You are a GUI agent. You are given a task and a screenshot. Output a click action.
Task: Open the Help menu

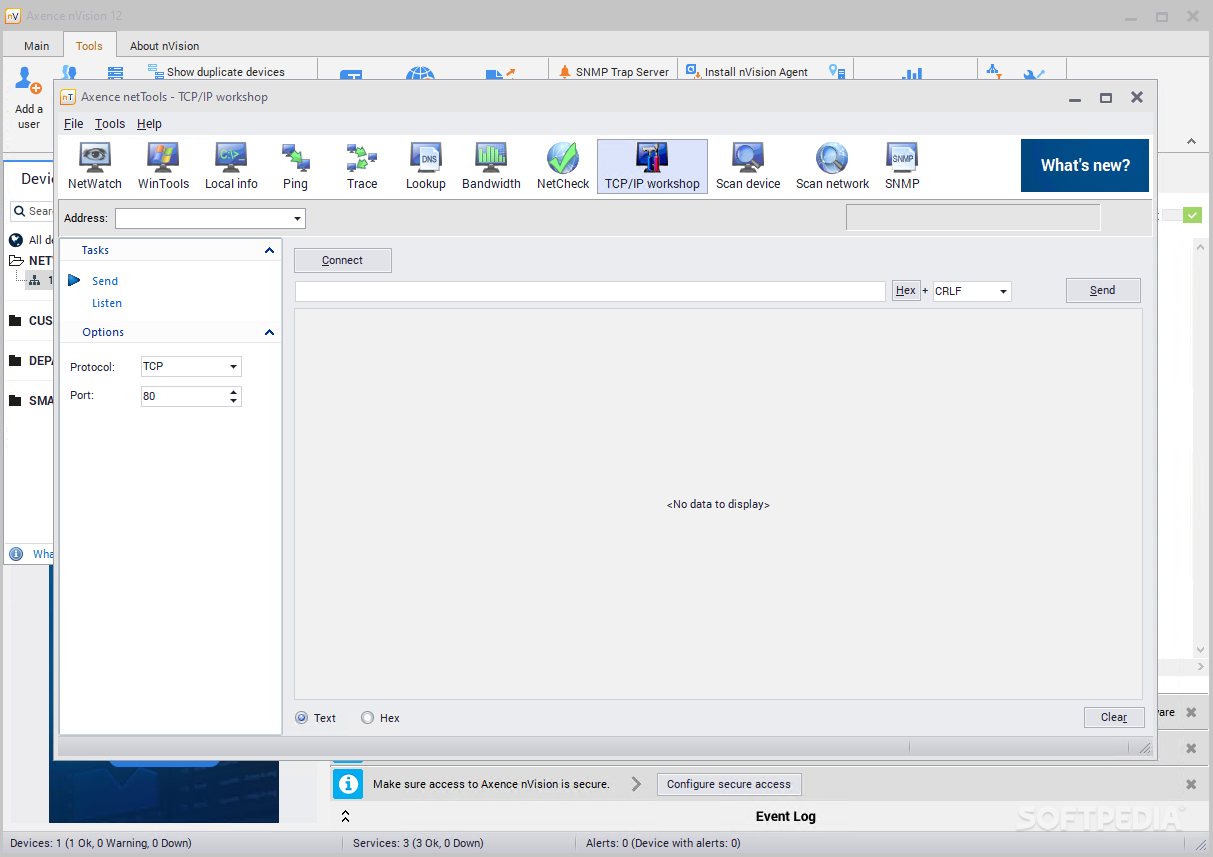click(149, 124)
